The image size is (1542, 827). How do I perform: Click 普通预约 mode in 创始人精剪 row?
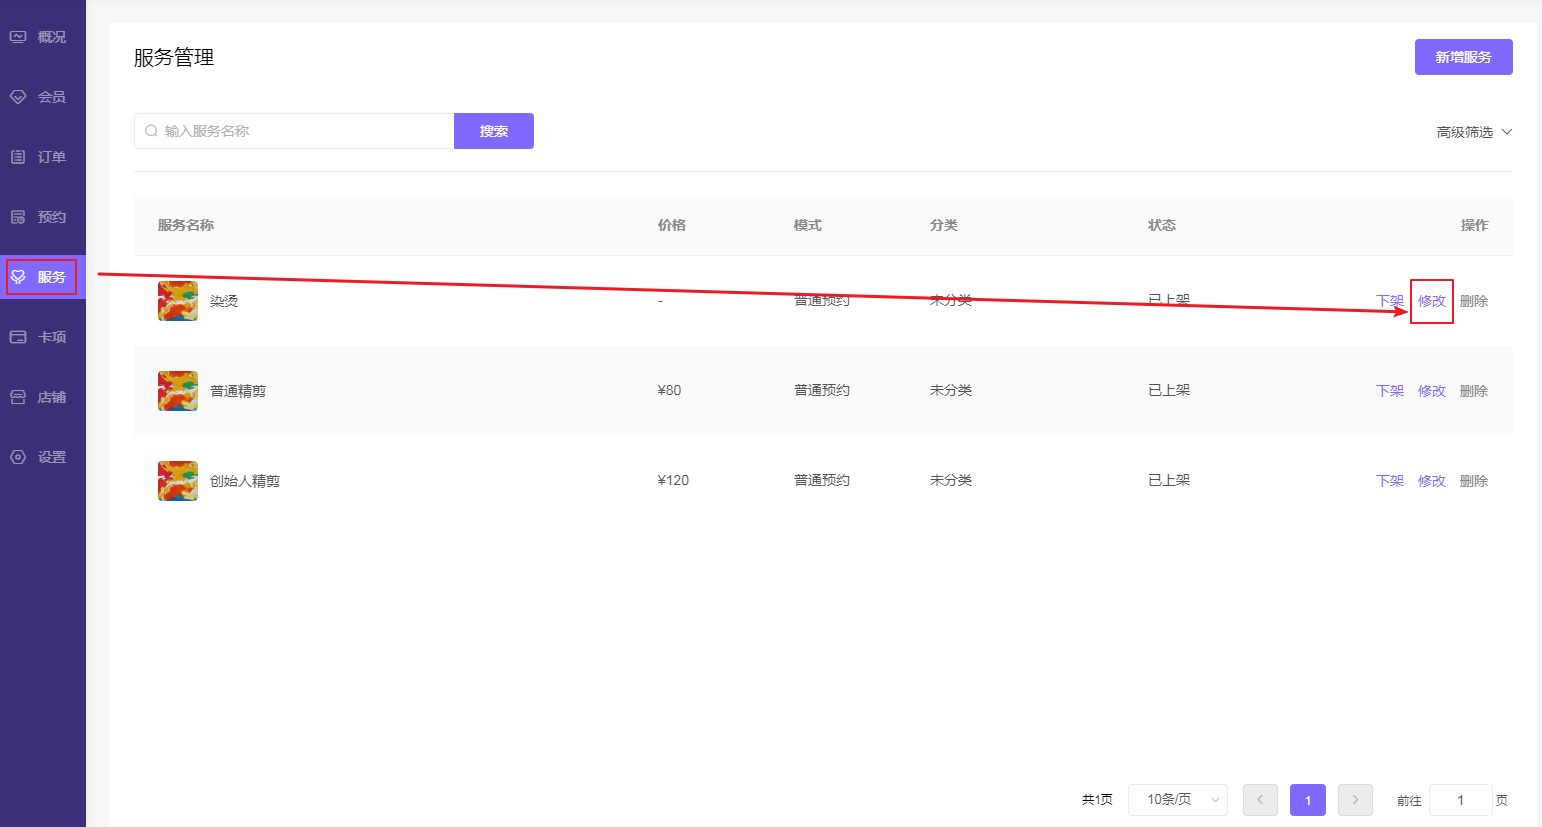pyautogui.click(x=822, y=480)
